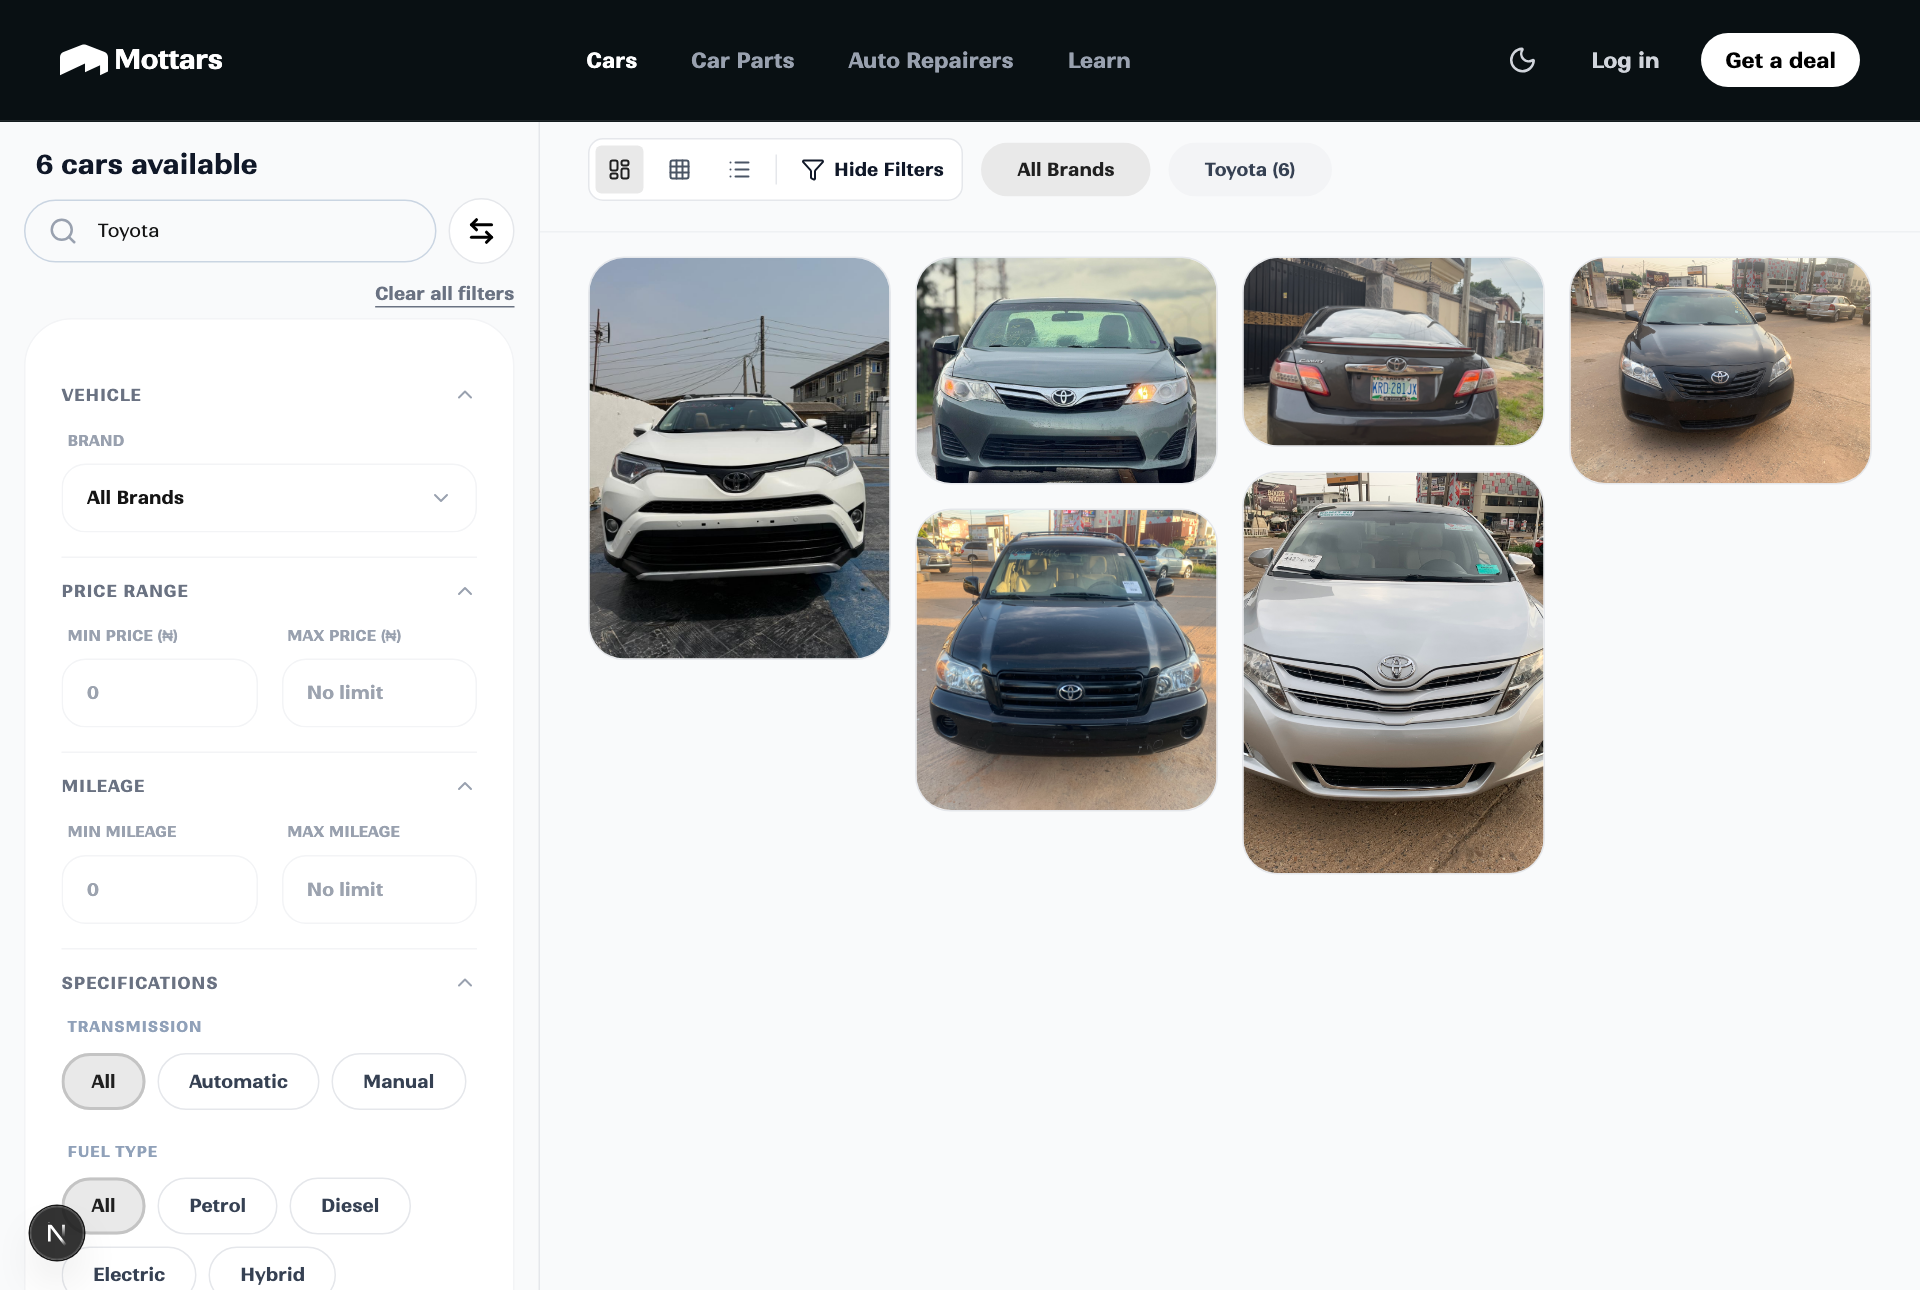Collapse the Price Range section
Image resolution: width=1920 pixels, height=1290 pixels.
[465, 591]
